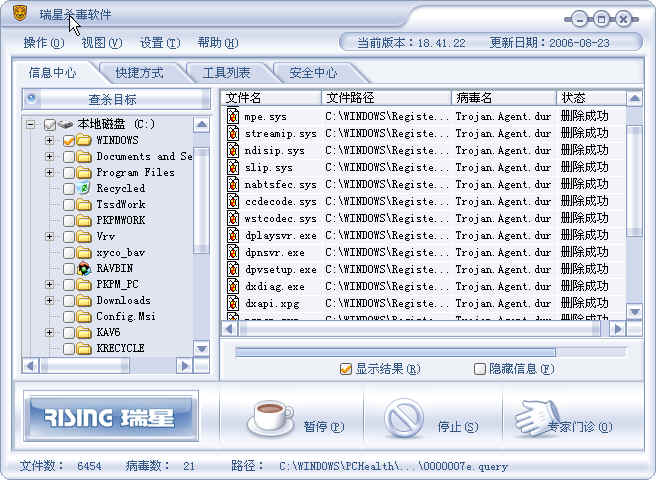
Task: Click the local disk C: drive icon
Action: tap(65, 124)
